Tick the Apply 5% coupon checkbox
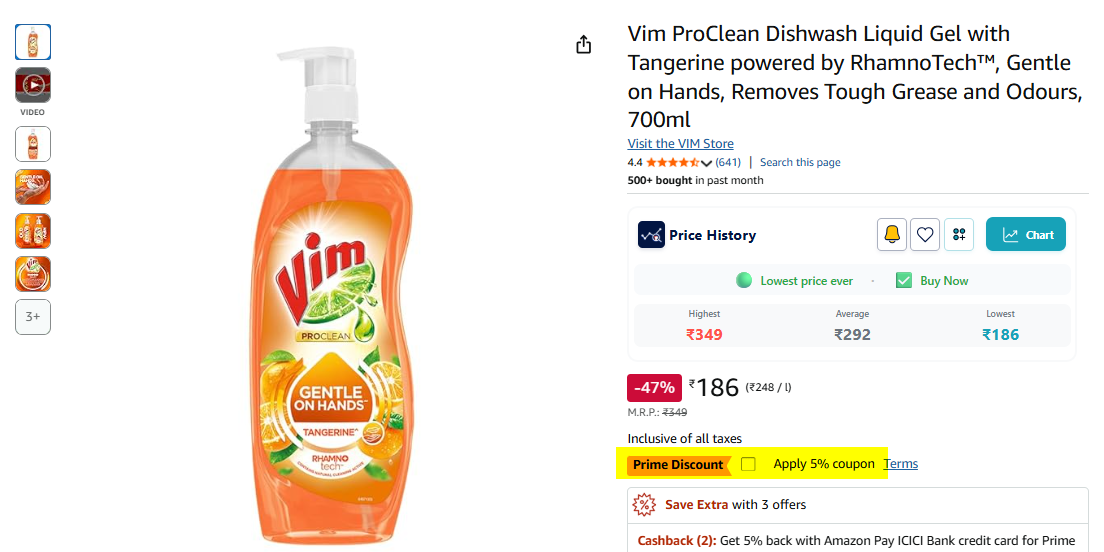 point(749,464)
